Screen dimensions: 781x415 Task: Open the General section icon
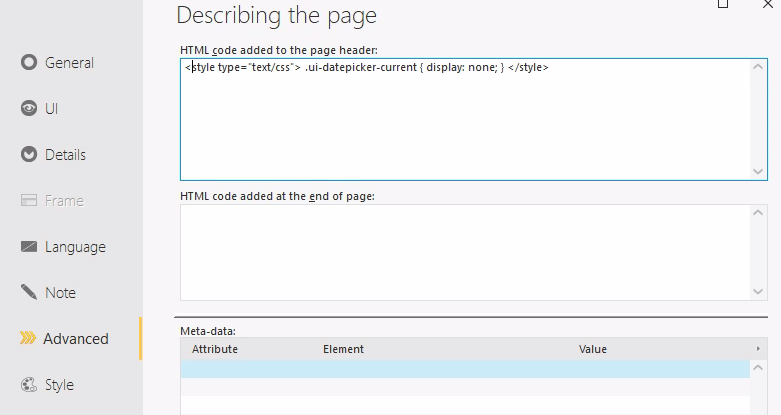coord(29,63)
